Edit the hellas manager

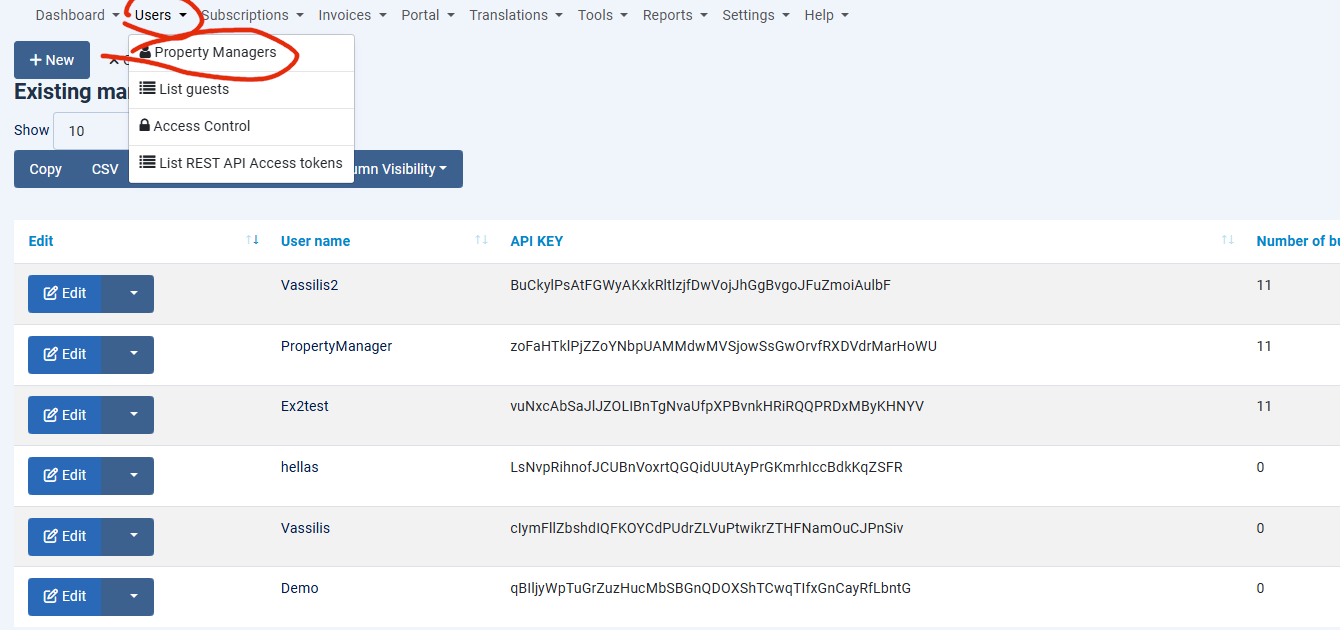[x=65, y=476]
